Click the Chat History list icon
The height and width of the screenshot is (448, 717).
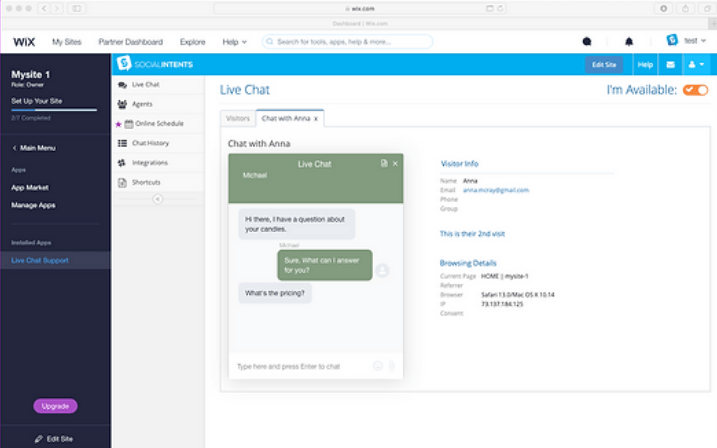point(122,144)
